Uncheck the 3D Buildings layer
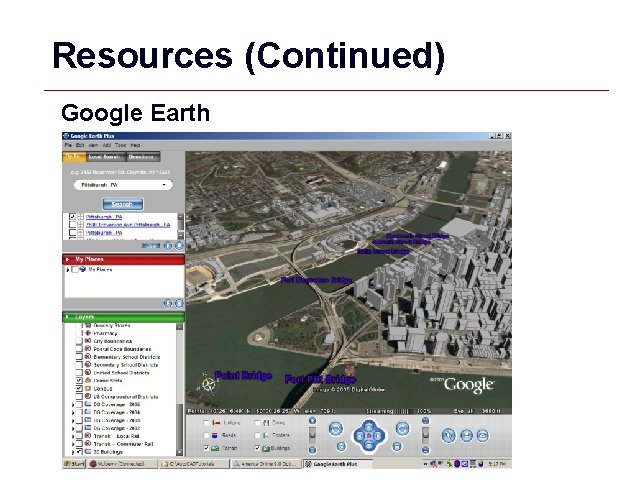 click(x=79, y=452)
